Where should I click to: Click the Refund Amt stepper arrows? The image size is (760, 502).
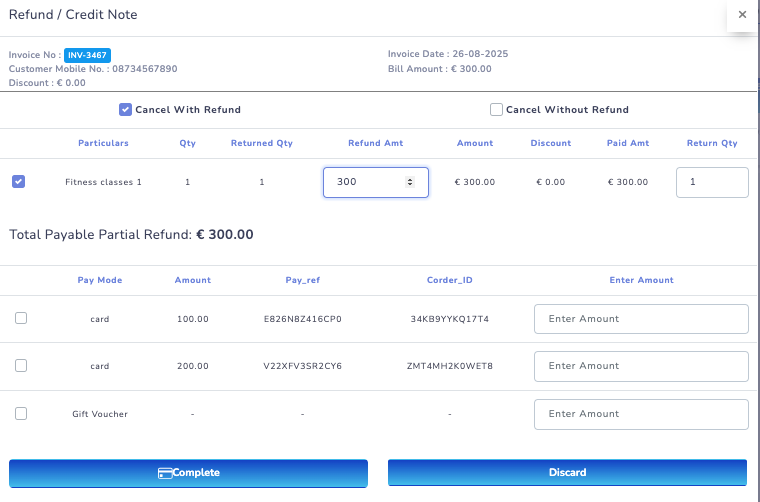(x=409, y=182)
